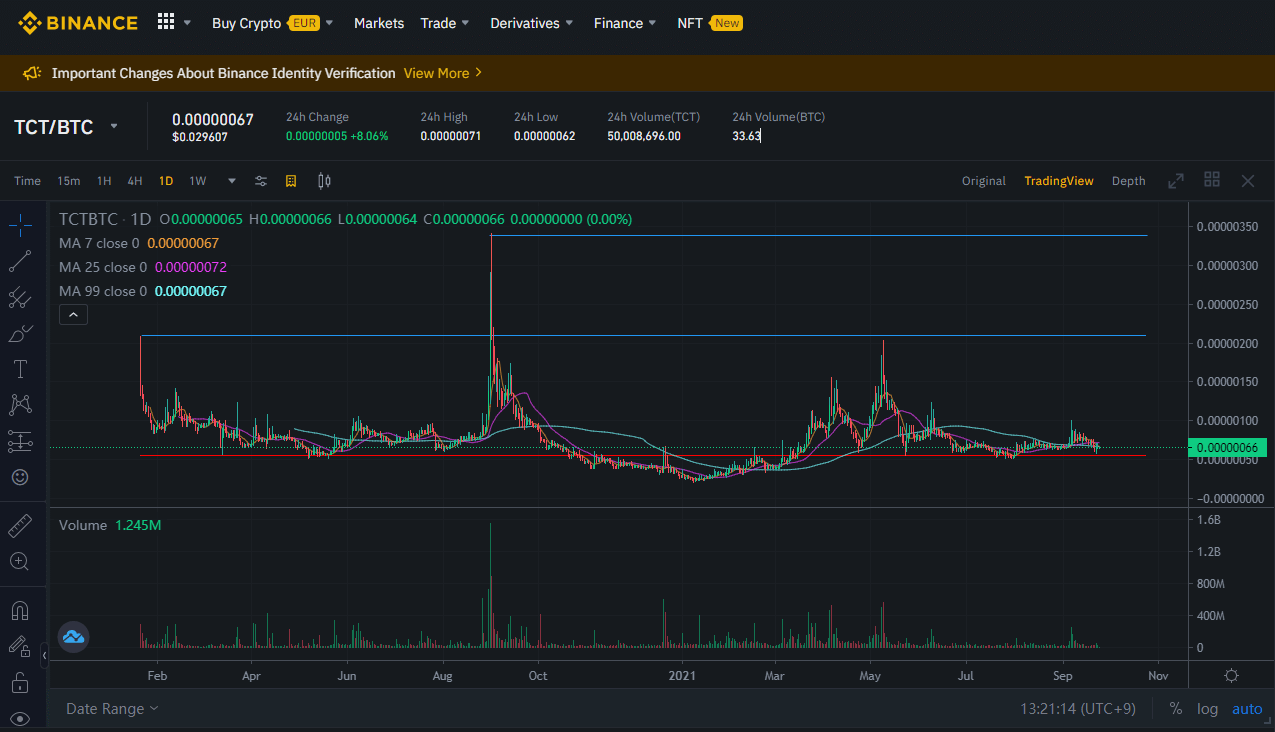This screenshot has width=1275, height=732.
Task: Expand apps grid dropdown arrow
Action: pos(187,23)
